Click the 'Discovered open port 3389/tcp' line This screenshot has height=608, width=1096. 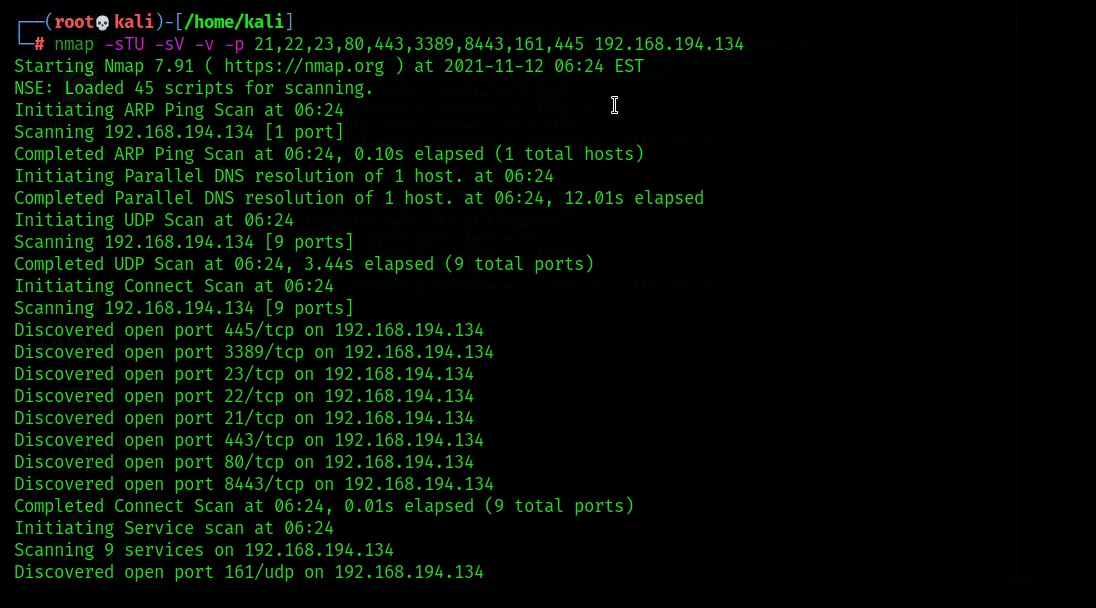point(254,352)
